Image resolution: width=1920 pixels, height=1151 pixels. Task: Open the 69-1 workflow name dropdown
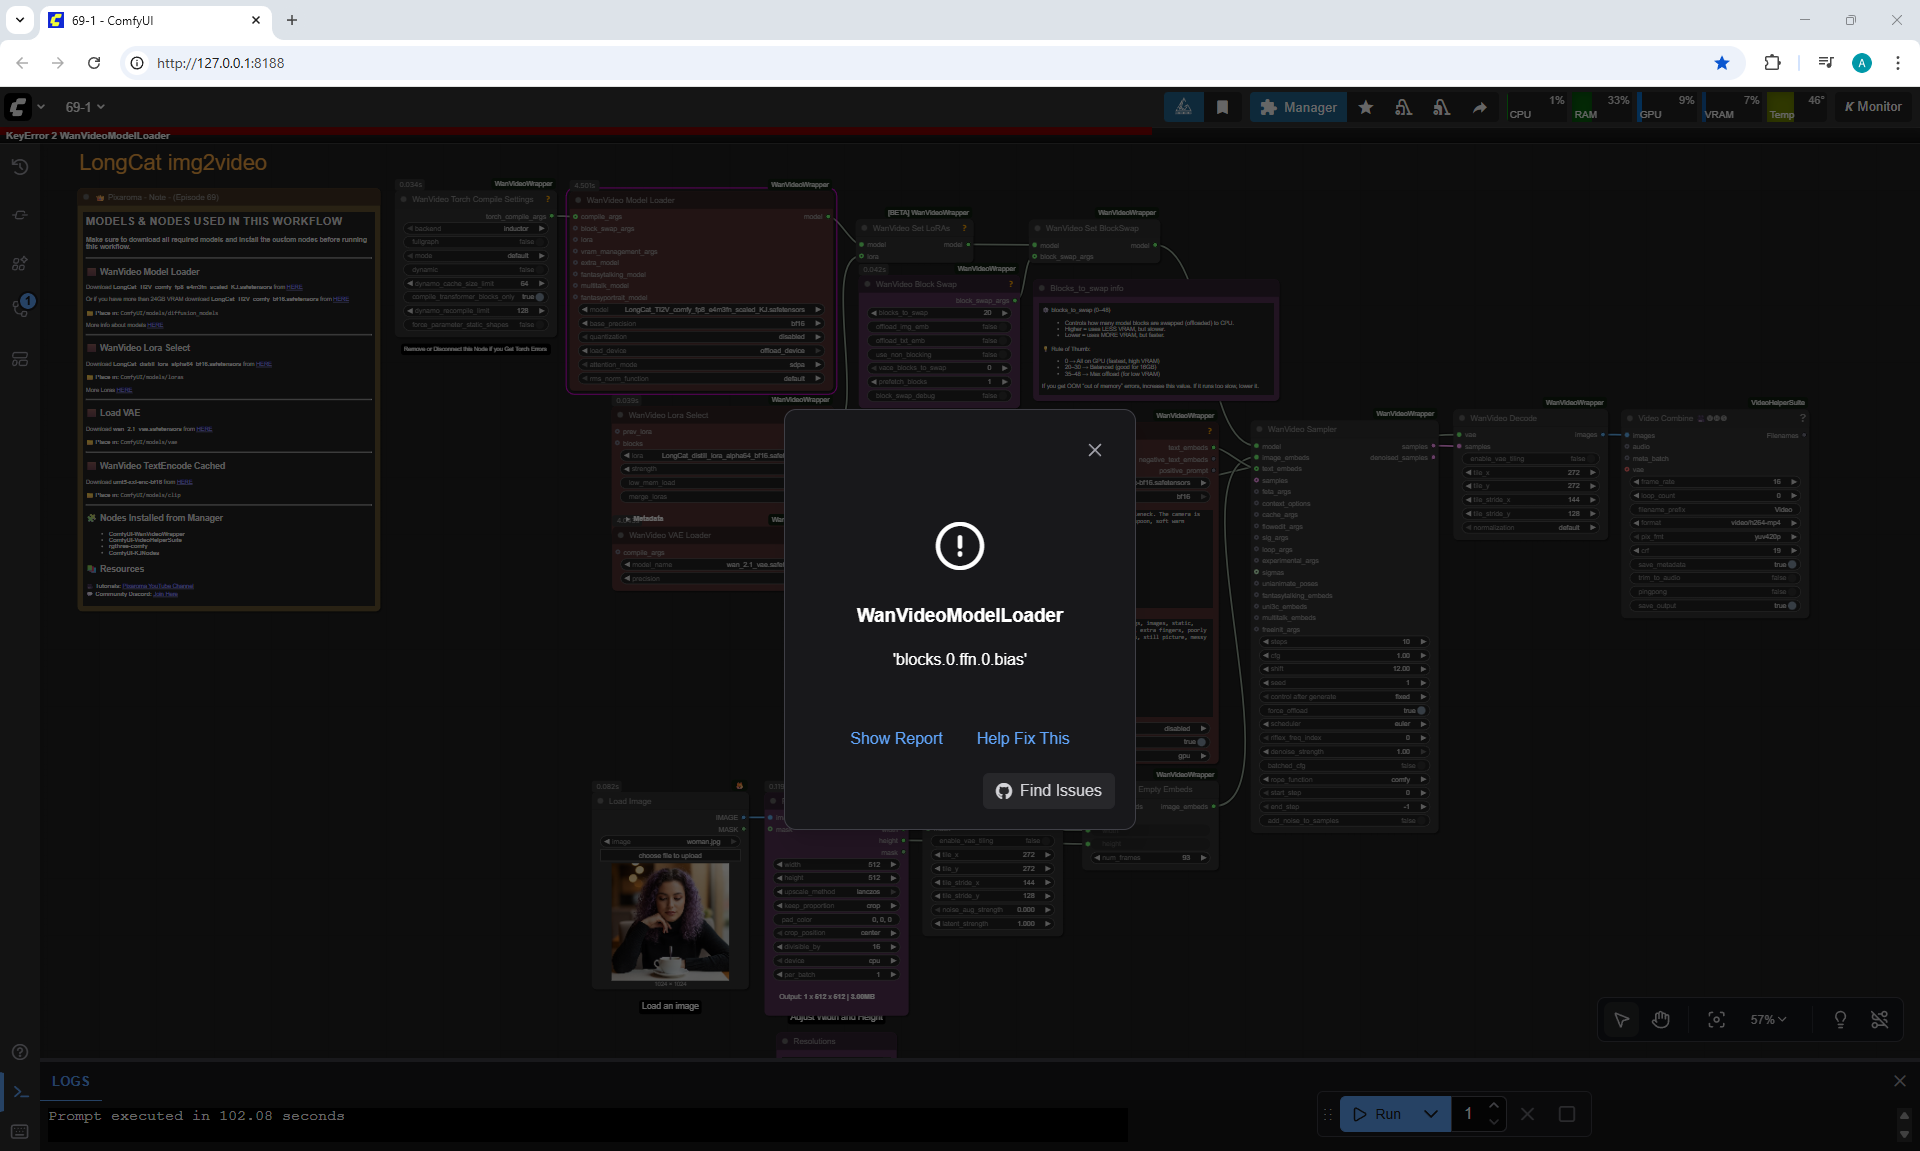pyautogui.click(x=85, y=107)
